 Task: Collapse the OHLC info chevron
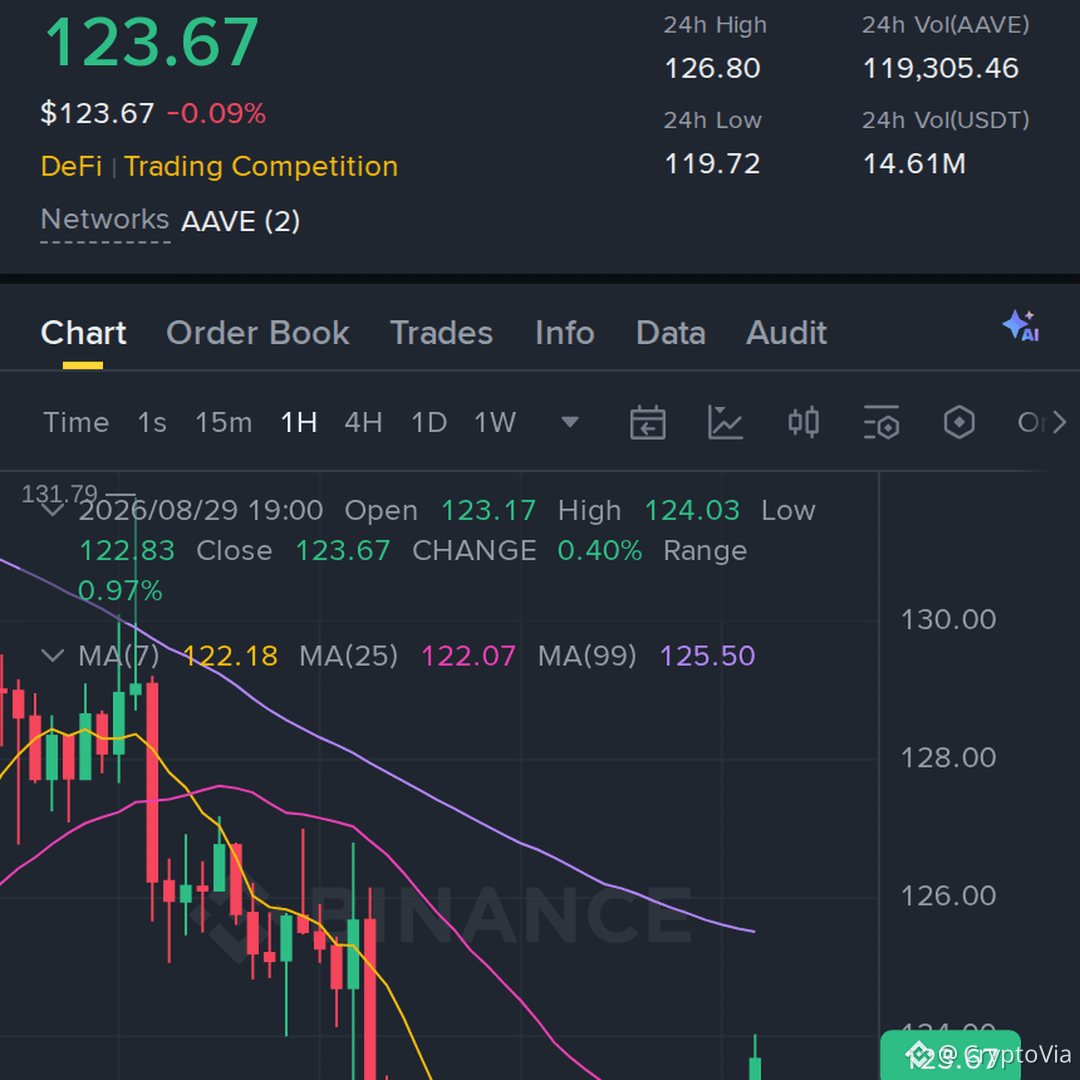(x=53, y=510)
